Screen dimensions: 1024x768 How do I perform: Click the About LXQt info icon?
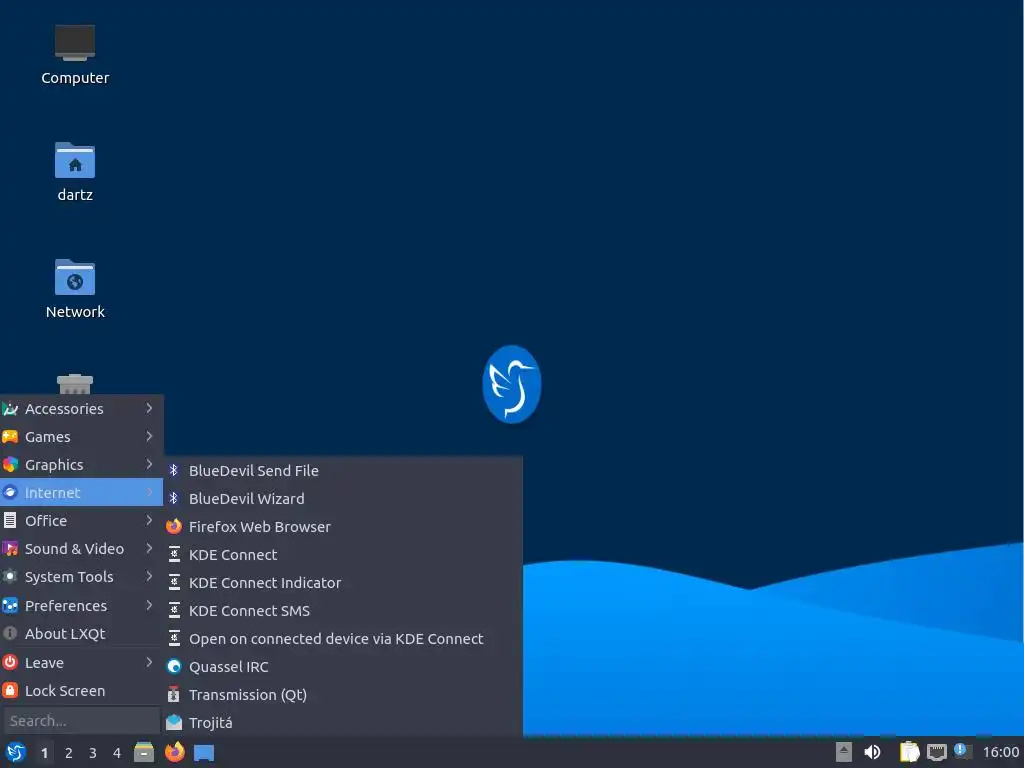click(x=10, y=633)
